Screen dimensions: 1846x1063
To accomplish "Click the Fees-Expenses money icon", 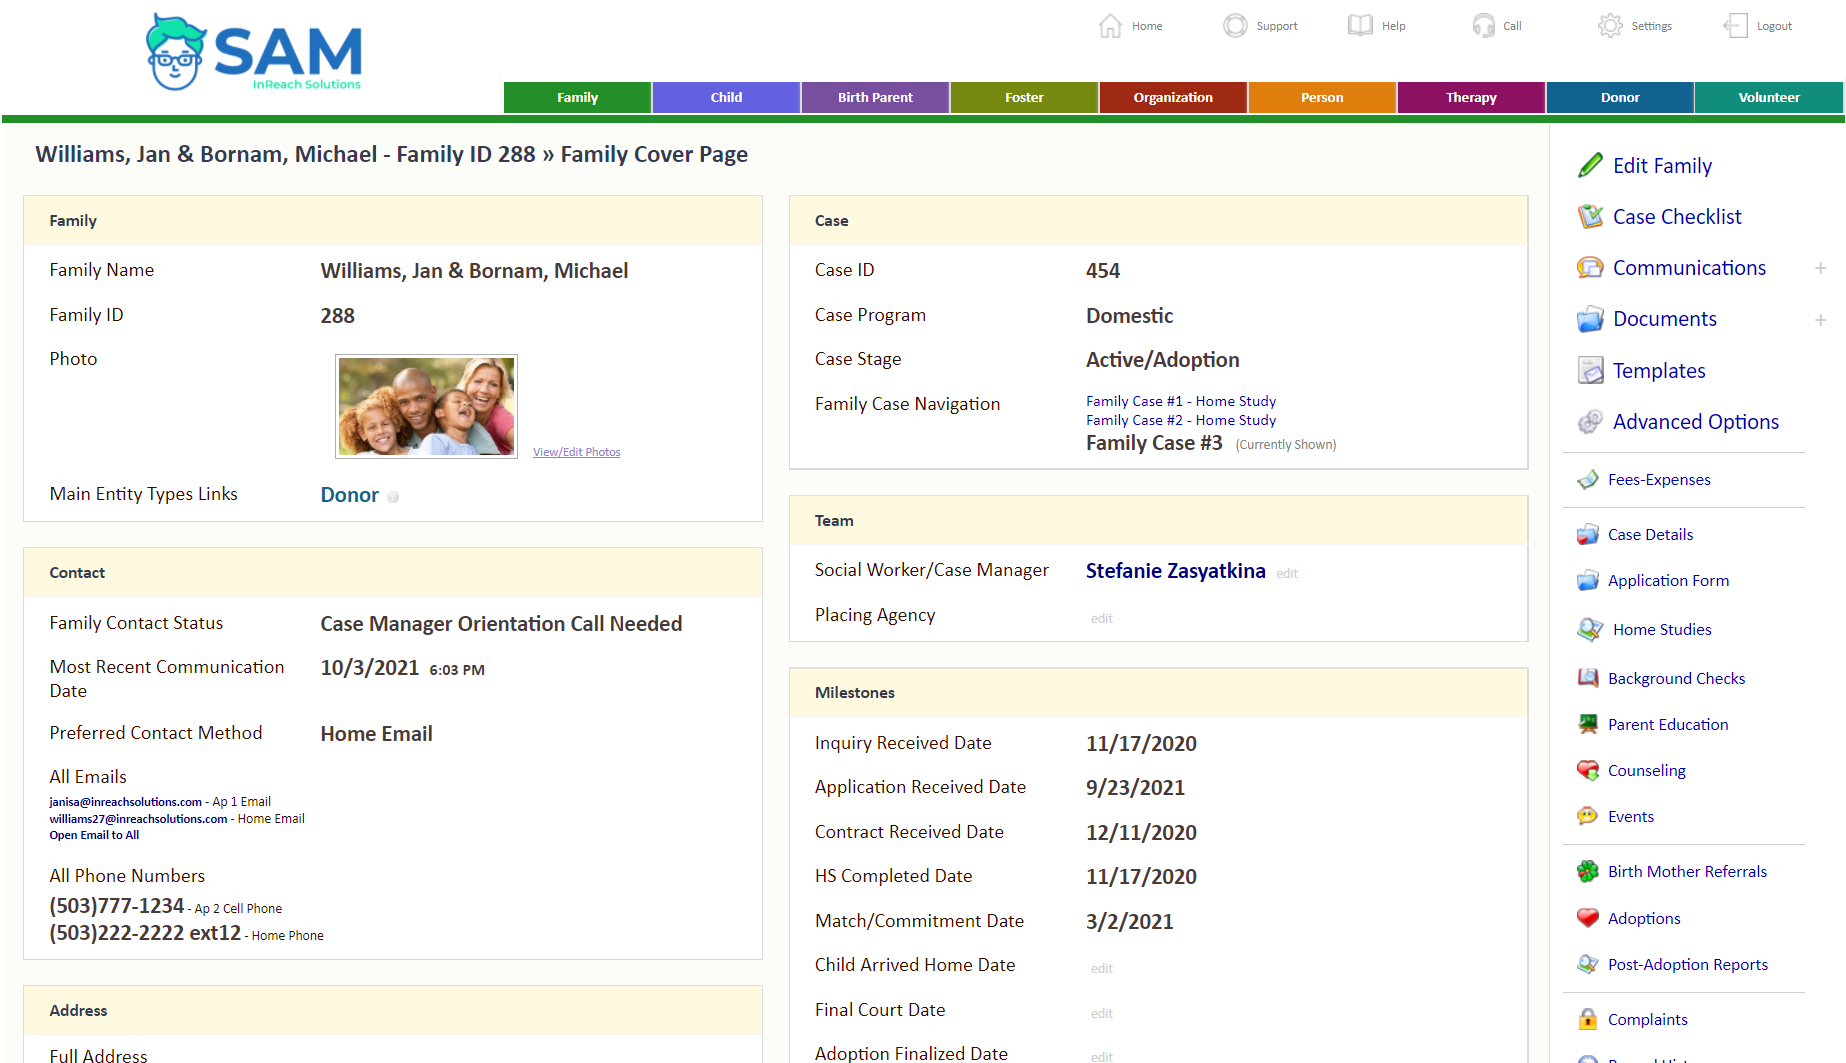I will [1588, 480].
